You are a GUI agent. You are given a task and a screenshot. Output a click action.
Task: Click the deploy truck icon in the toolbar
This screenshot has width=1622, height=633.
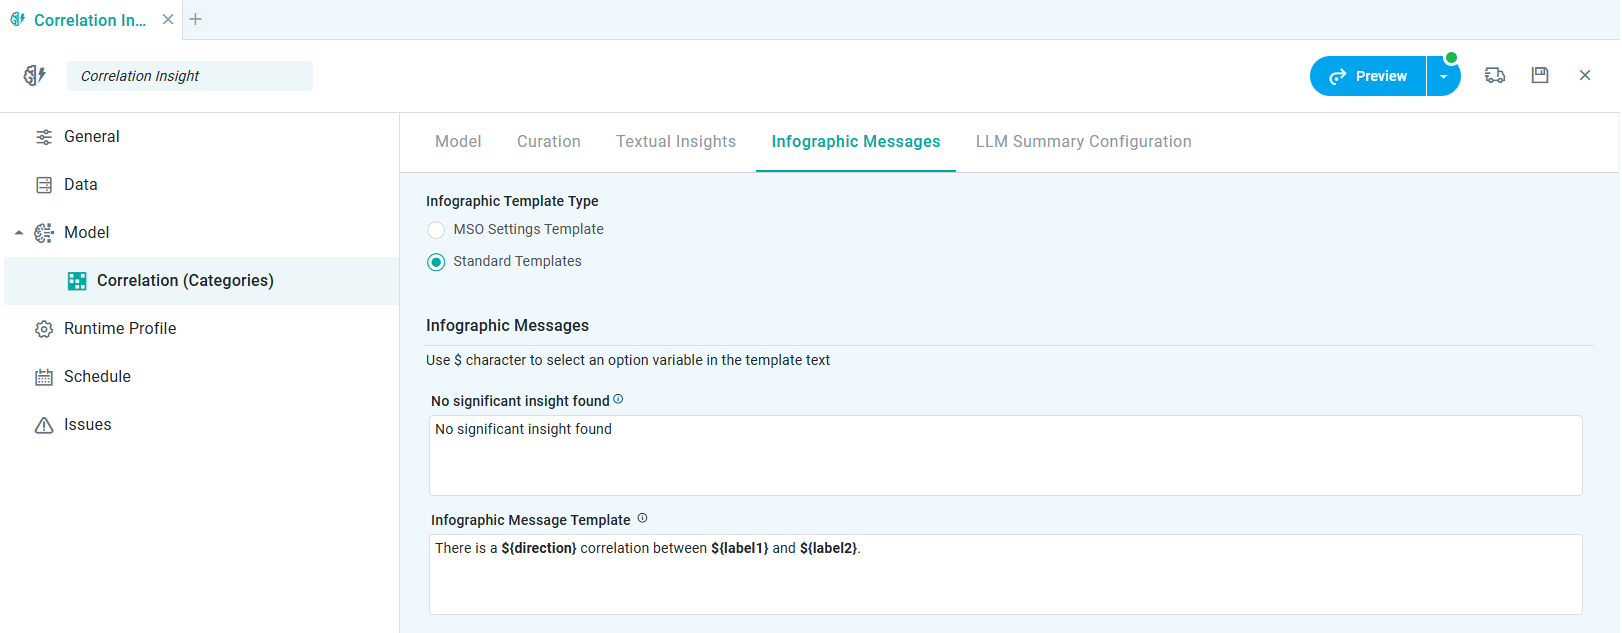point(1495,75)
